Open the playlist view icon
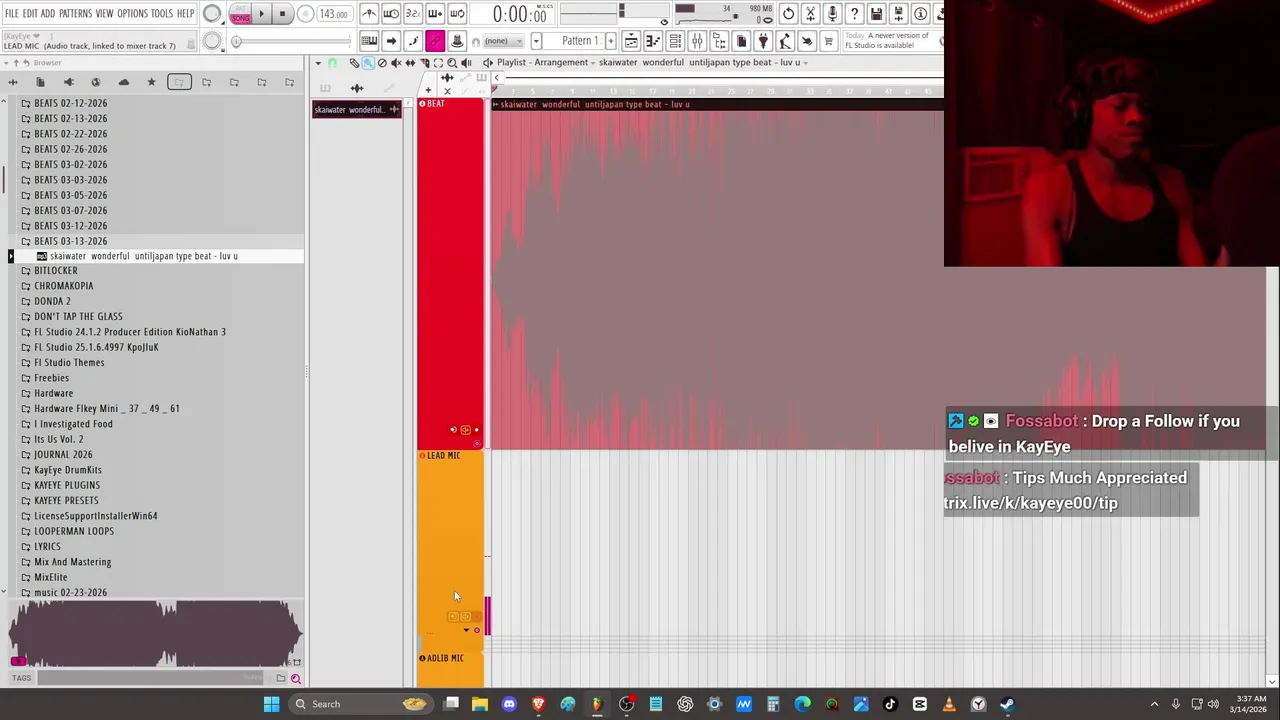 click(631, 41)
